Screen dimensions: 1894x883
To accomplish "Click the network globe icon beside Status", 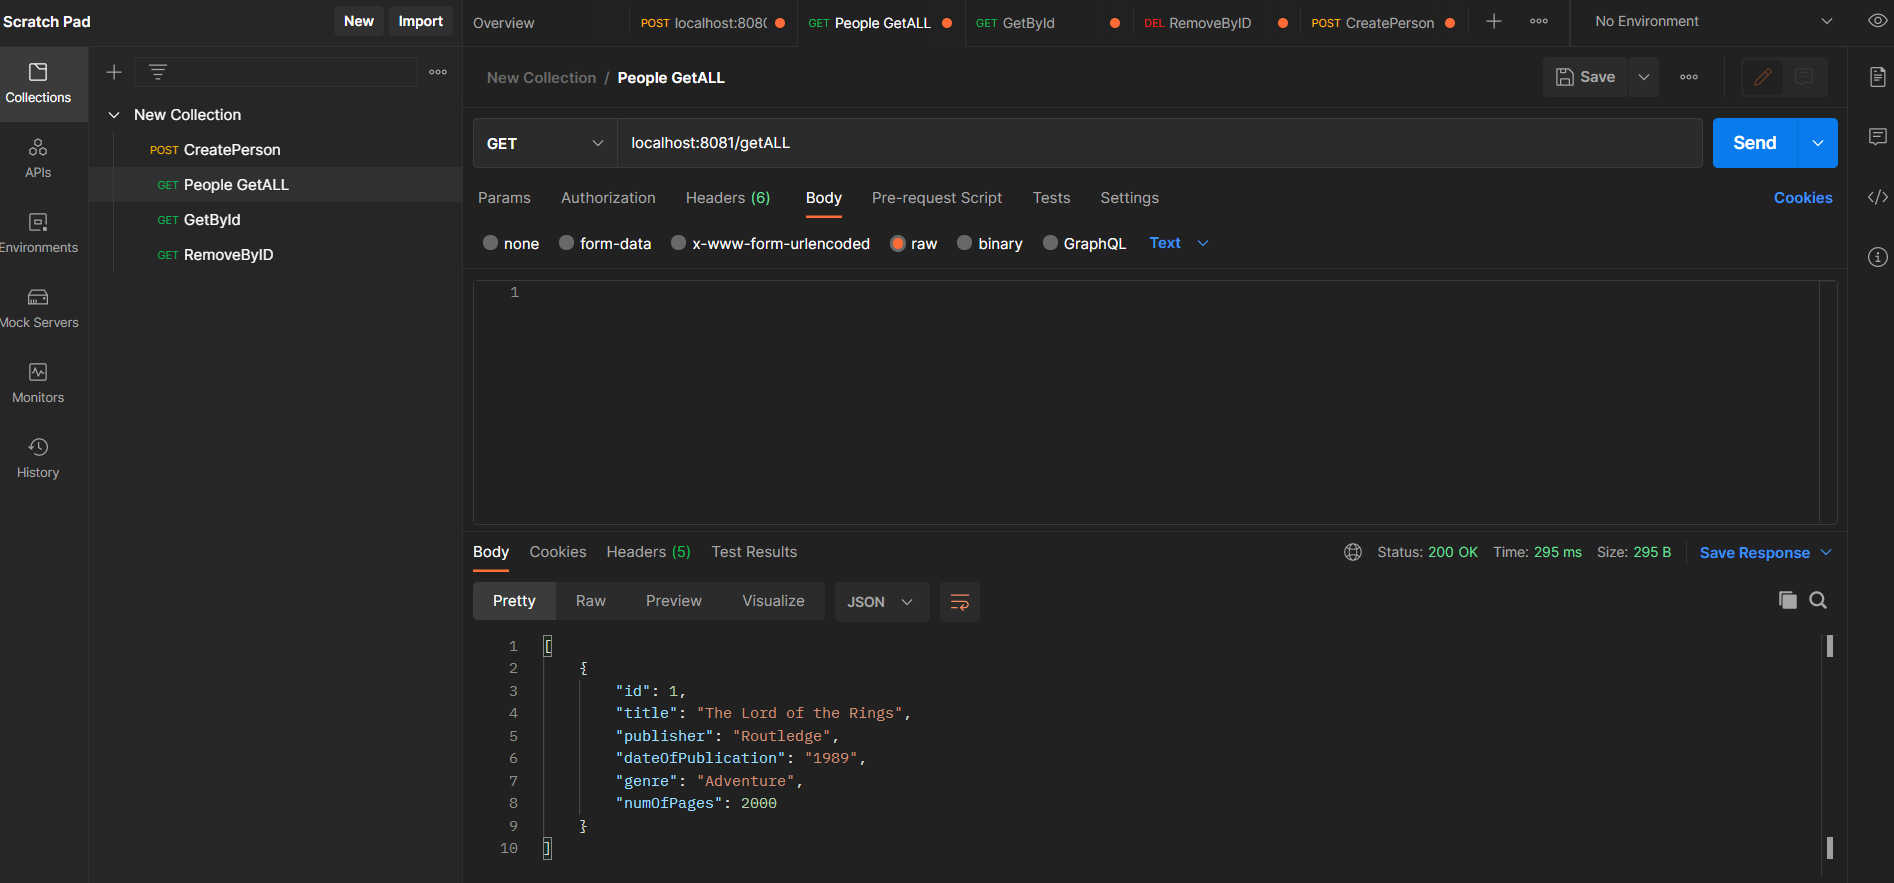I will [1353, 552].
